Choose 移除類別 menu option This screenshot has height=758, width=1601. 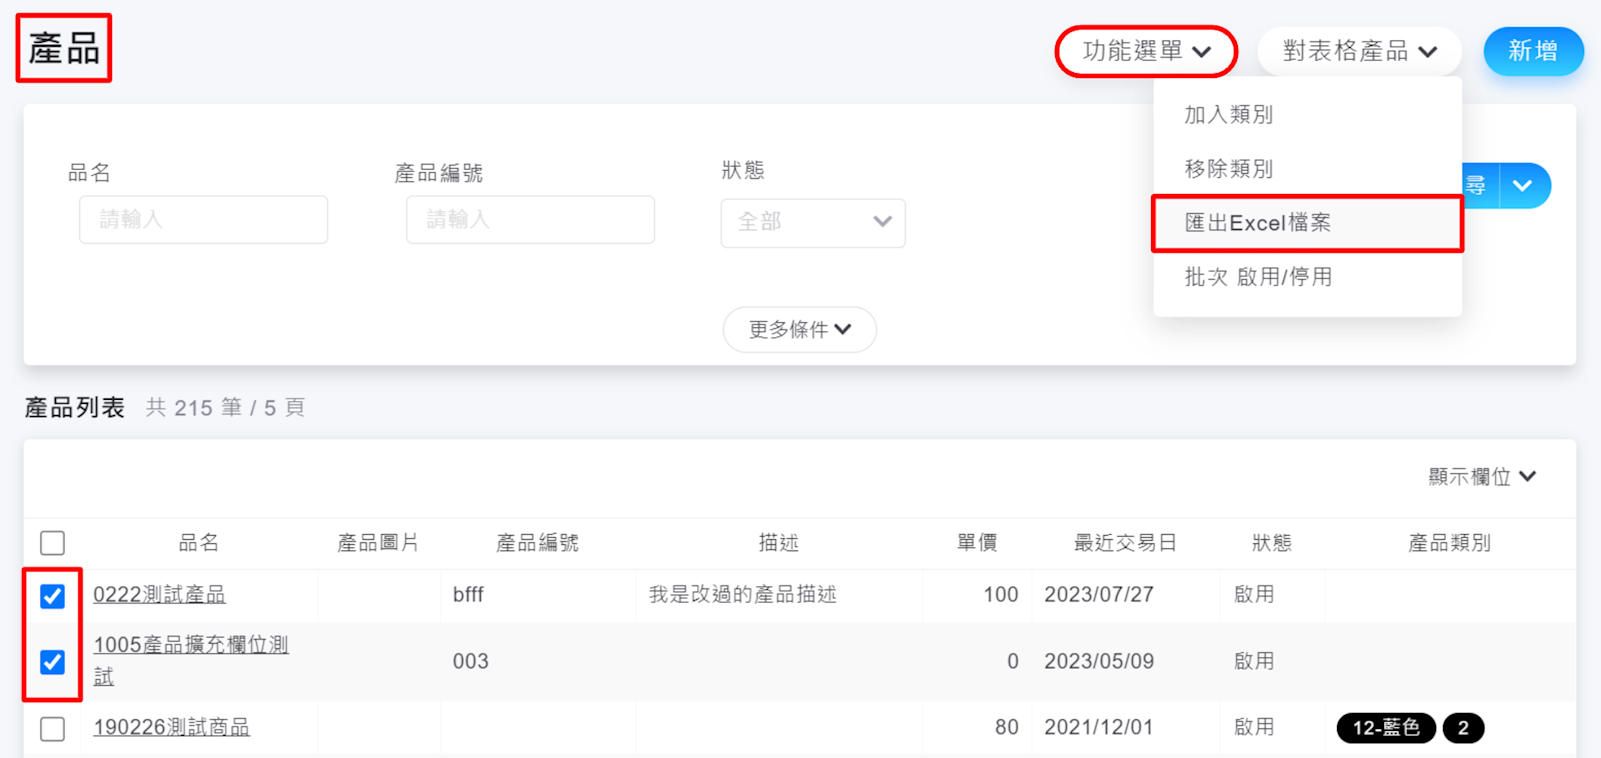1228,169
